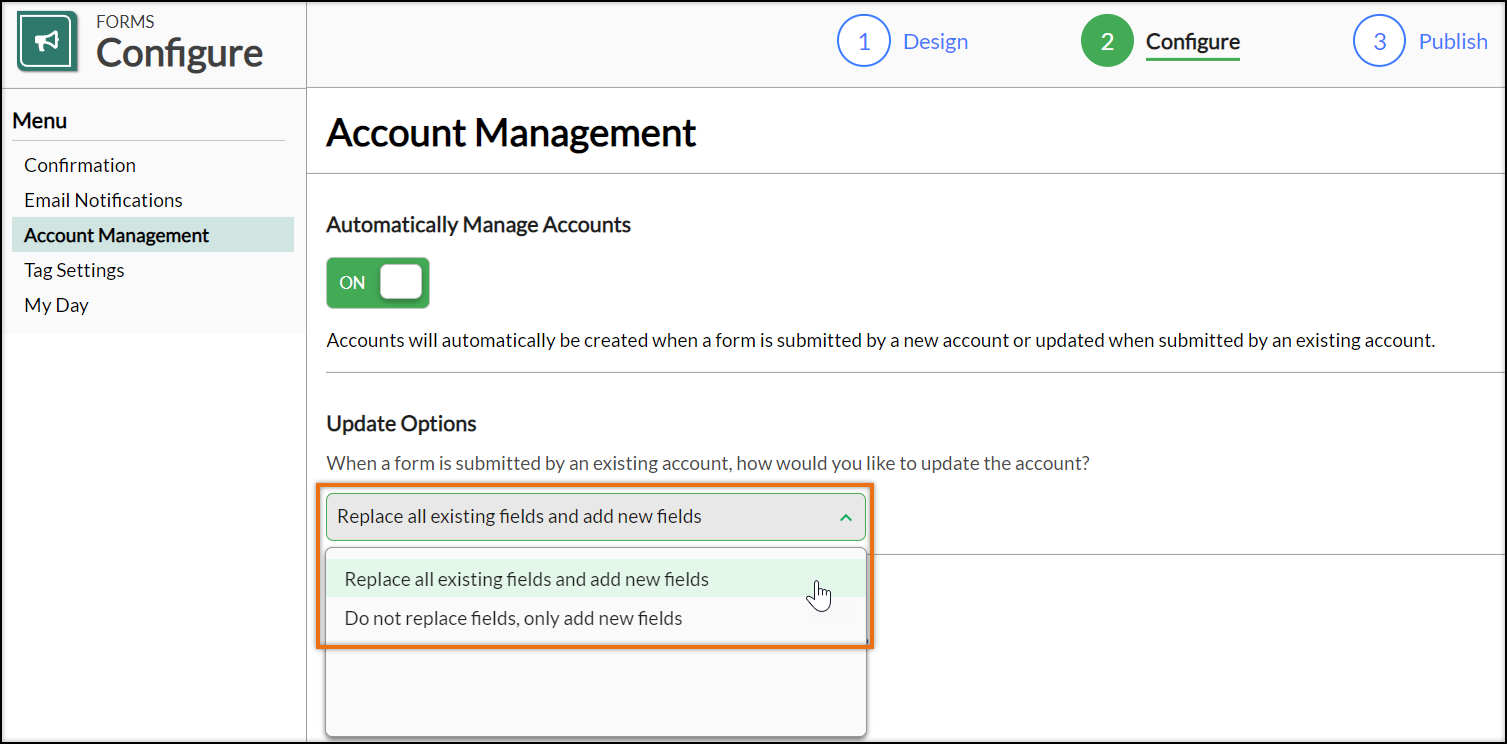The height and width of the screenshot is (744, 1507).
Task: Toggle Automatically Manage Accounts off
Action: coord(377,282)
